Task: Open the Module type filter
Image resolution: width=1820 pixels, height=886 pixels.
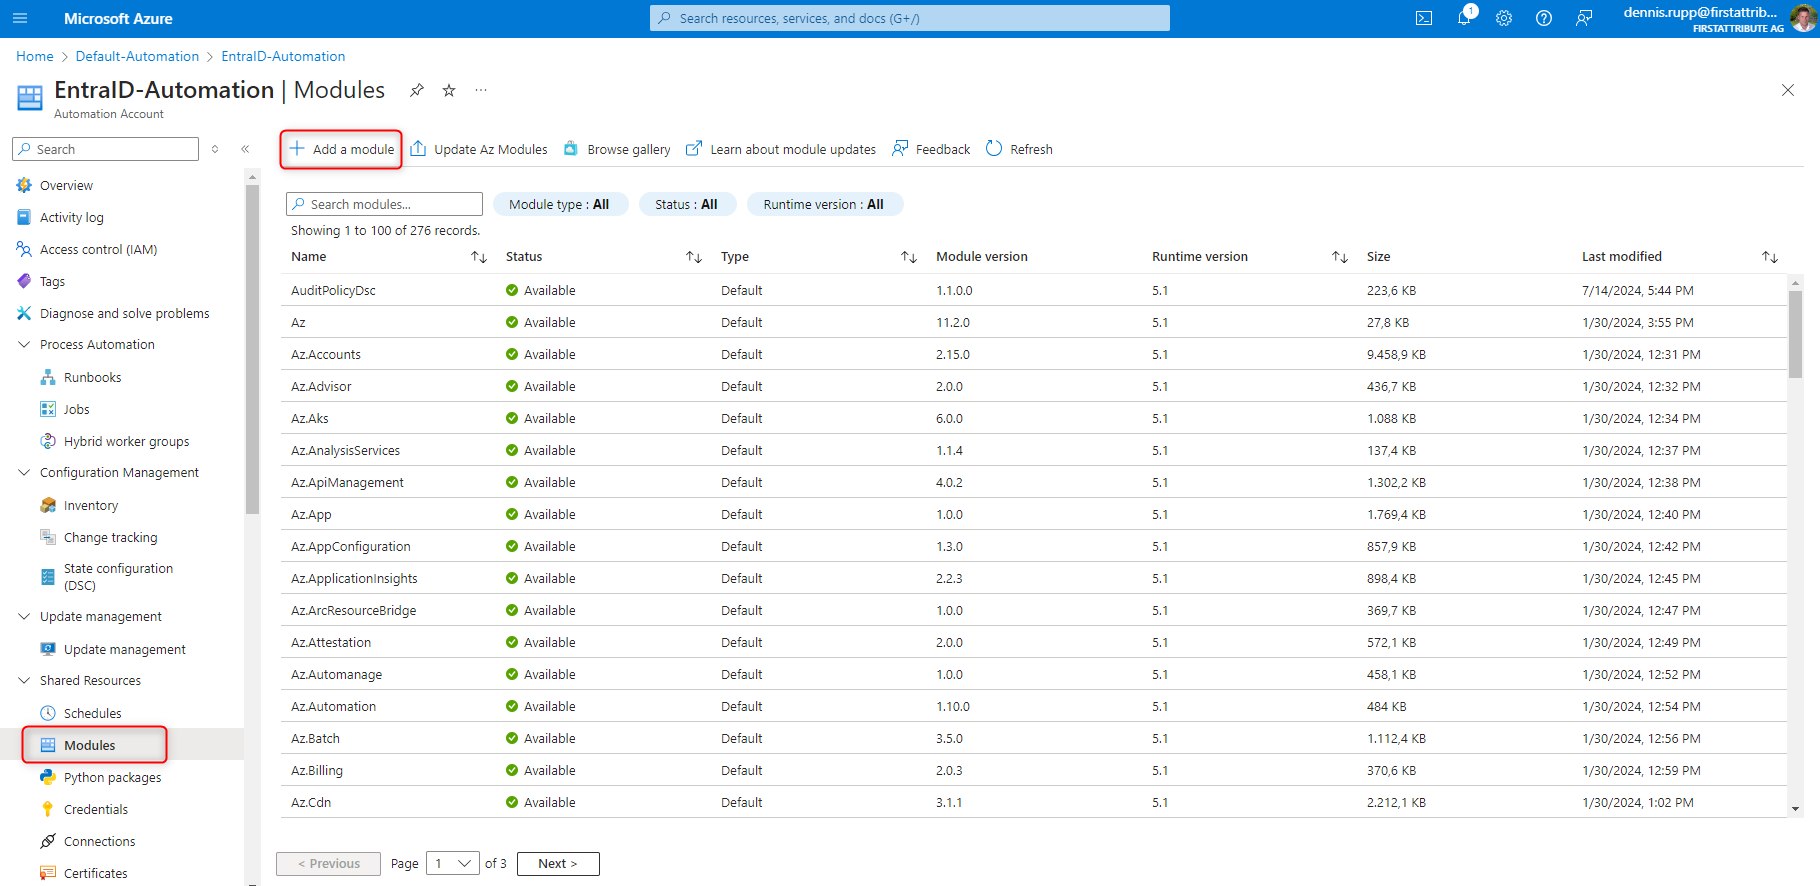Action: 559,204
